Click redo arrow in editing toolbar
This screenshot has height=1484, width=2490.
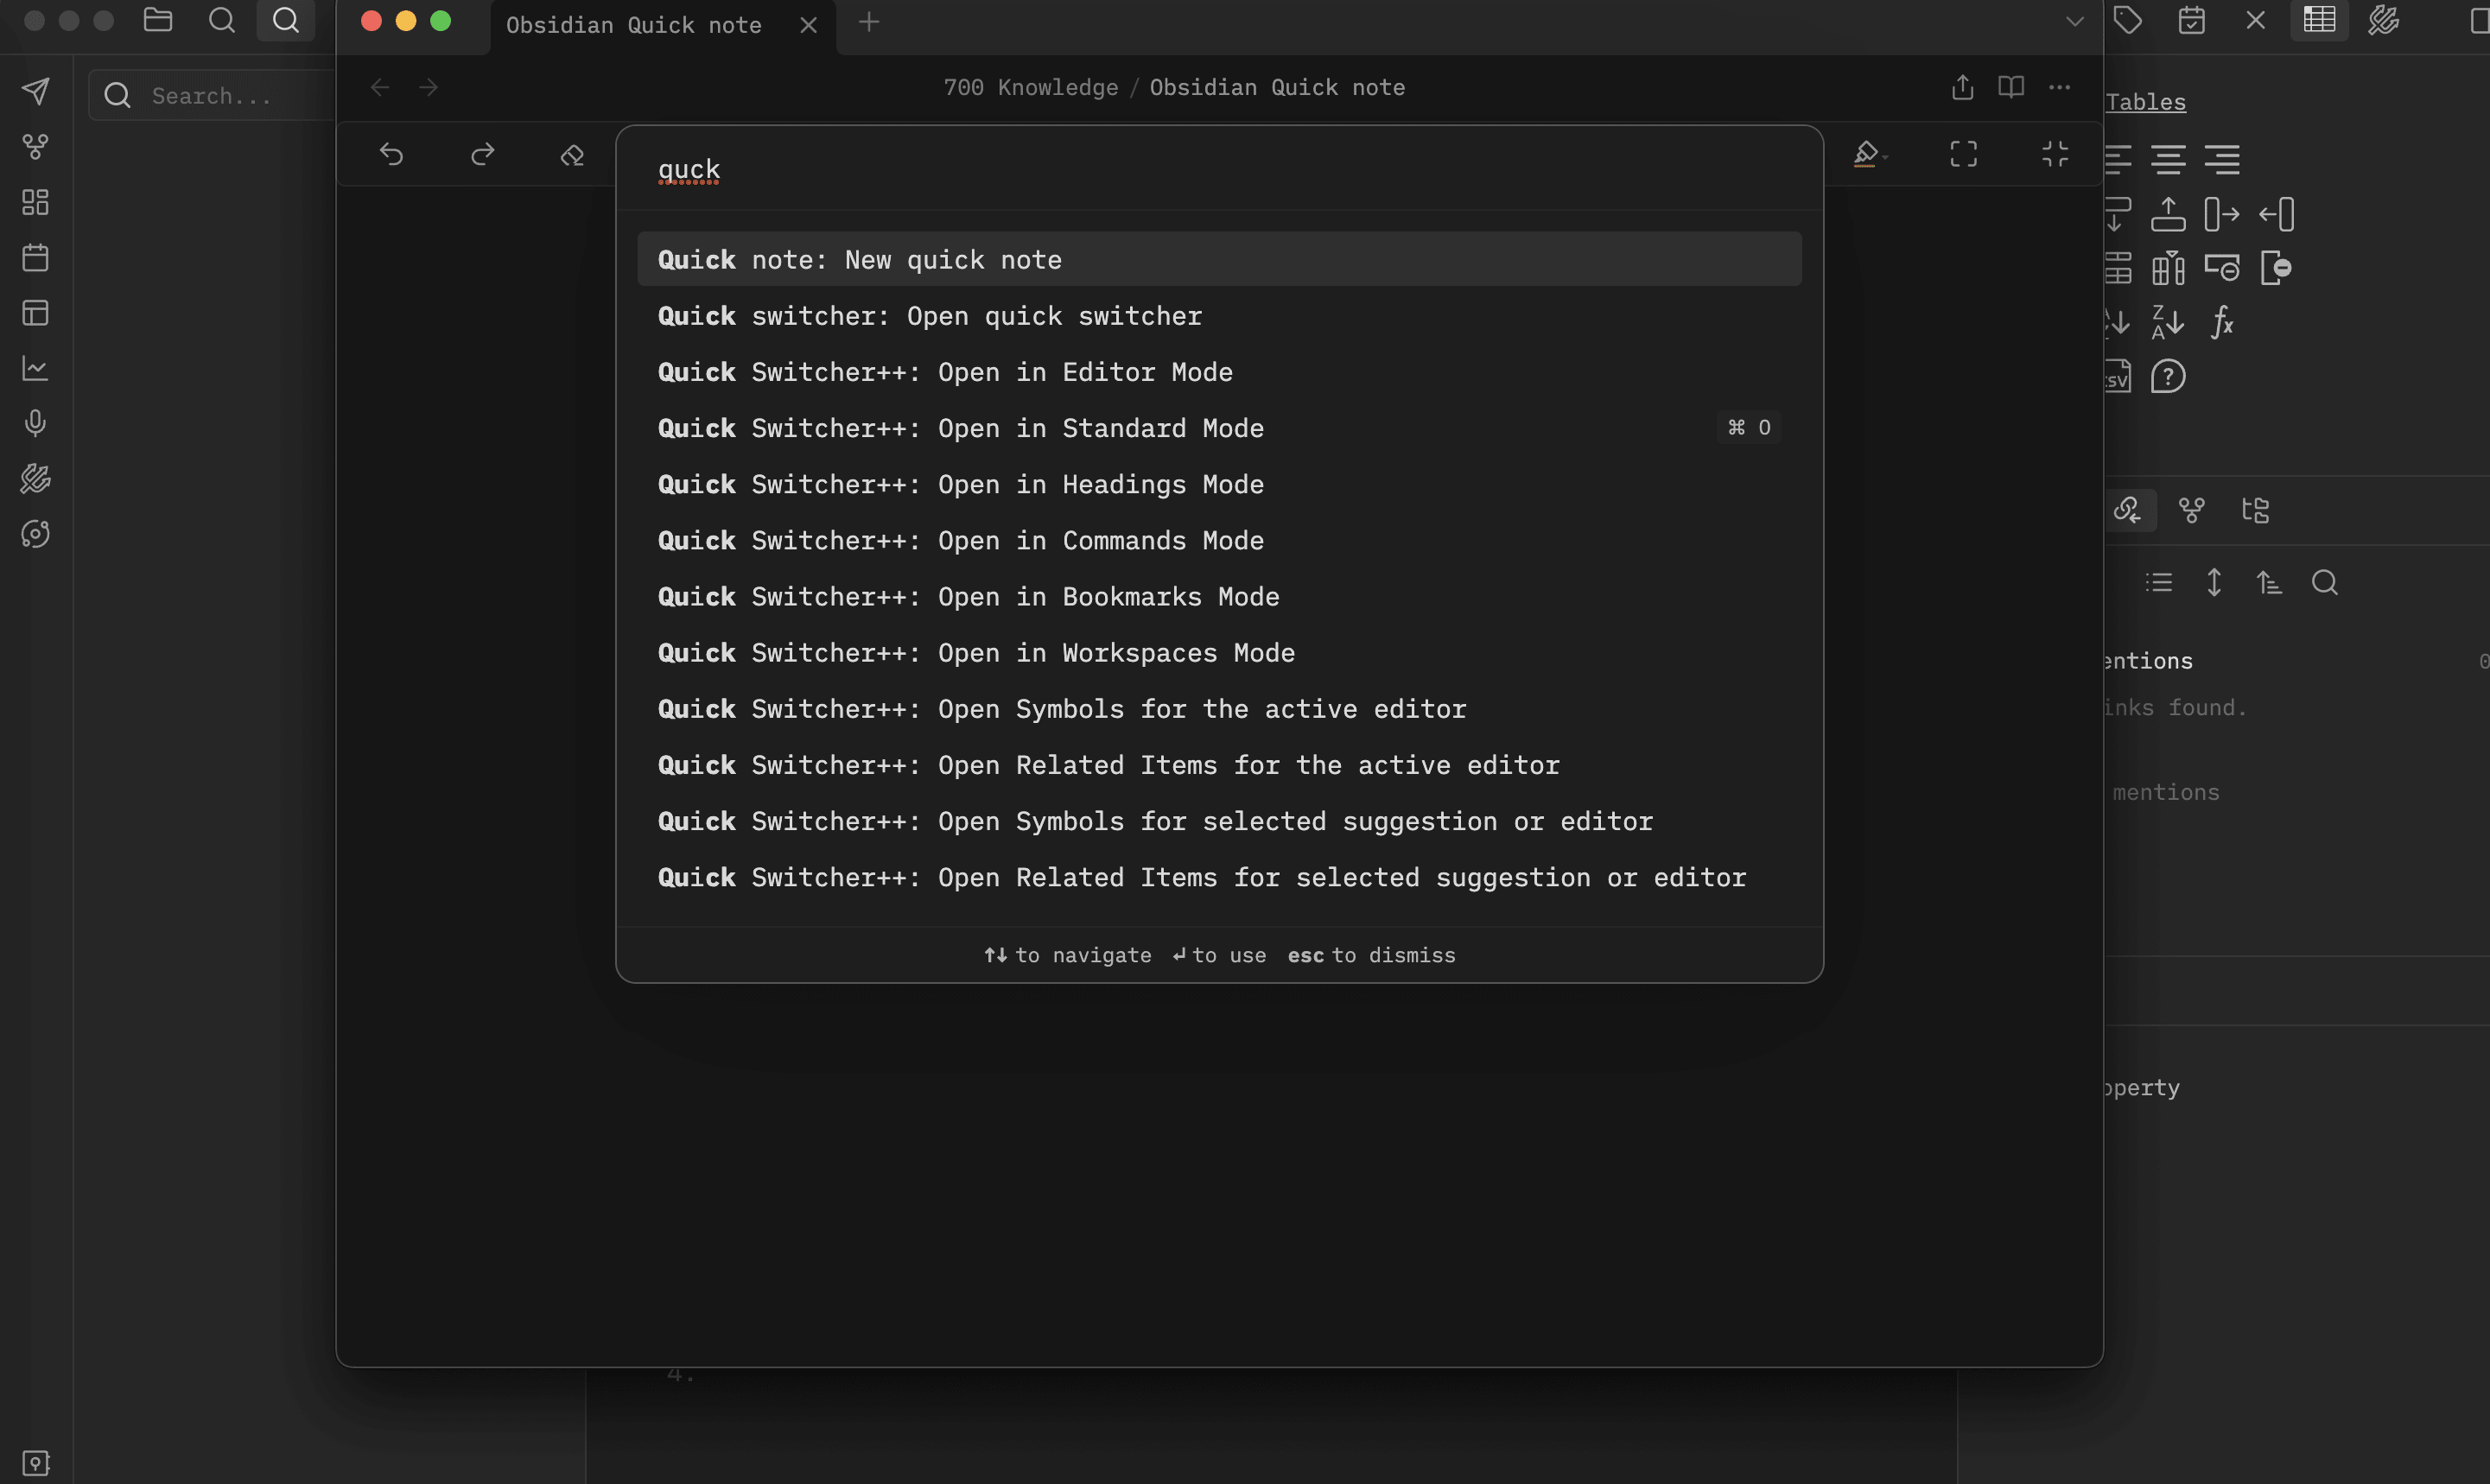tap(483, 154)
